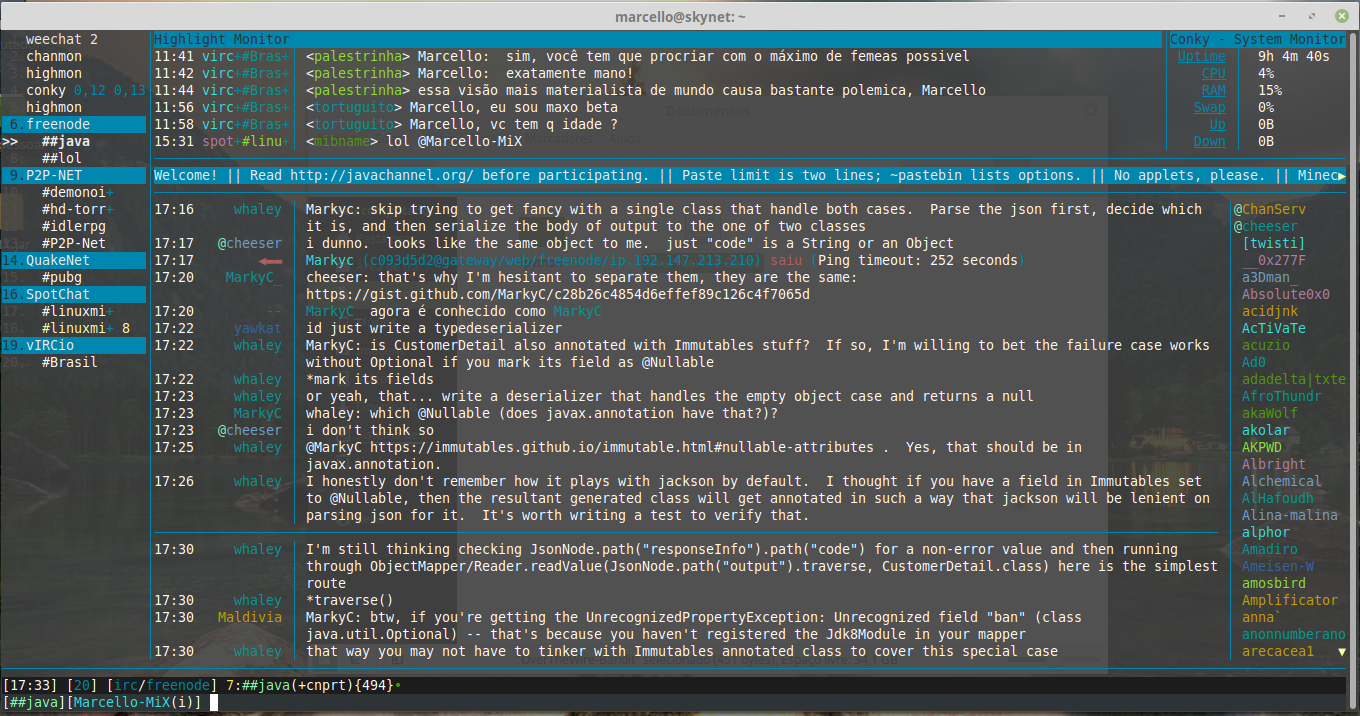Select Alina-malina in the nick list
This screenshot has height=716, width=1360.
(x=1290, y=515)
